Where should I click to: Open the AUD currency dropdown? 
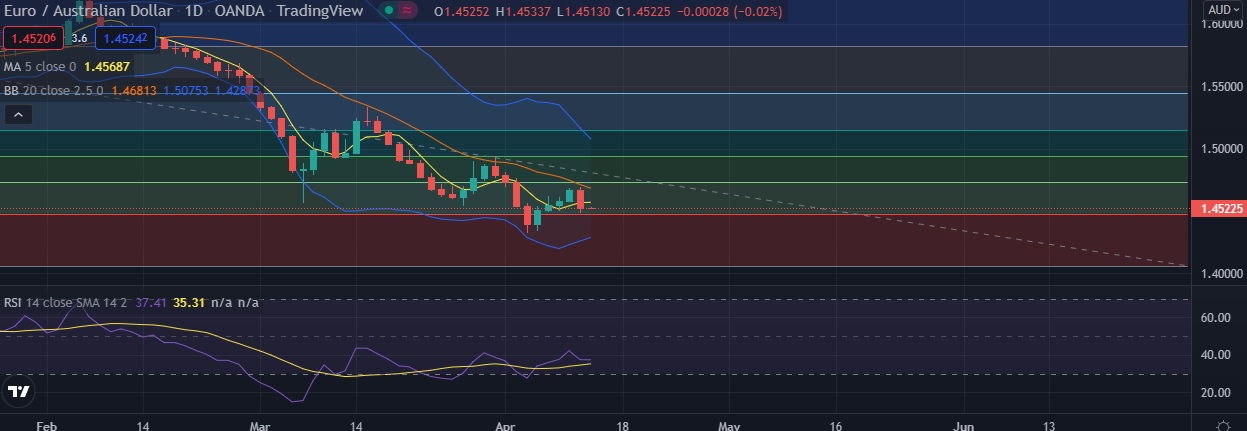[x=1222, y=9]
